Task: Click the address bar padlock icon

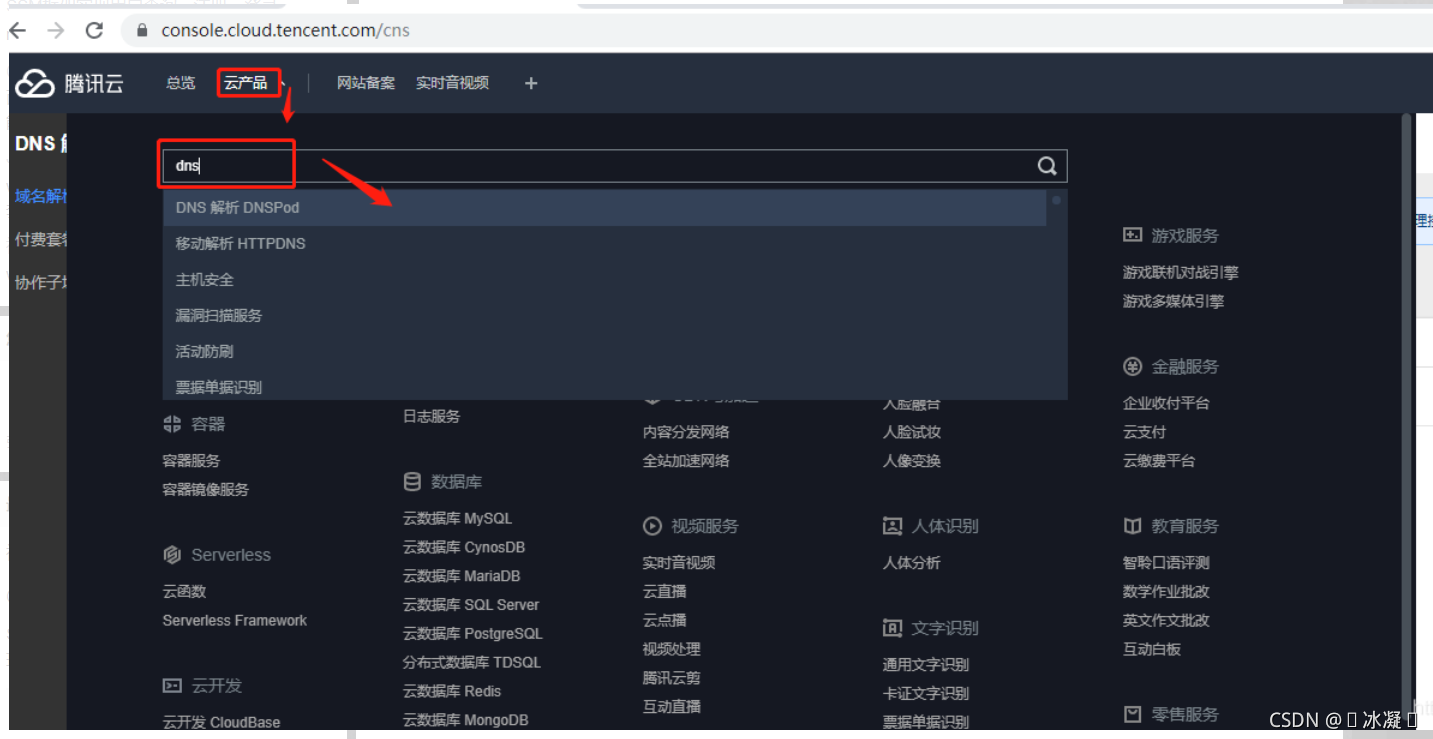Action: 141,31
